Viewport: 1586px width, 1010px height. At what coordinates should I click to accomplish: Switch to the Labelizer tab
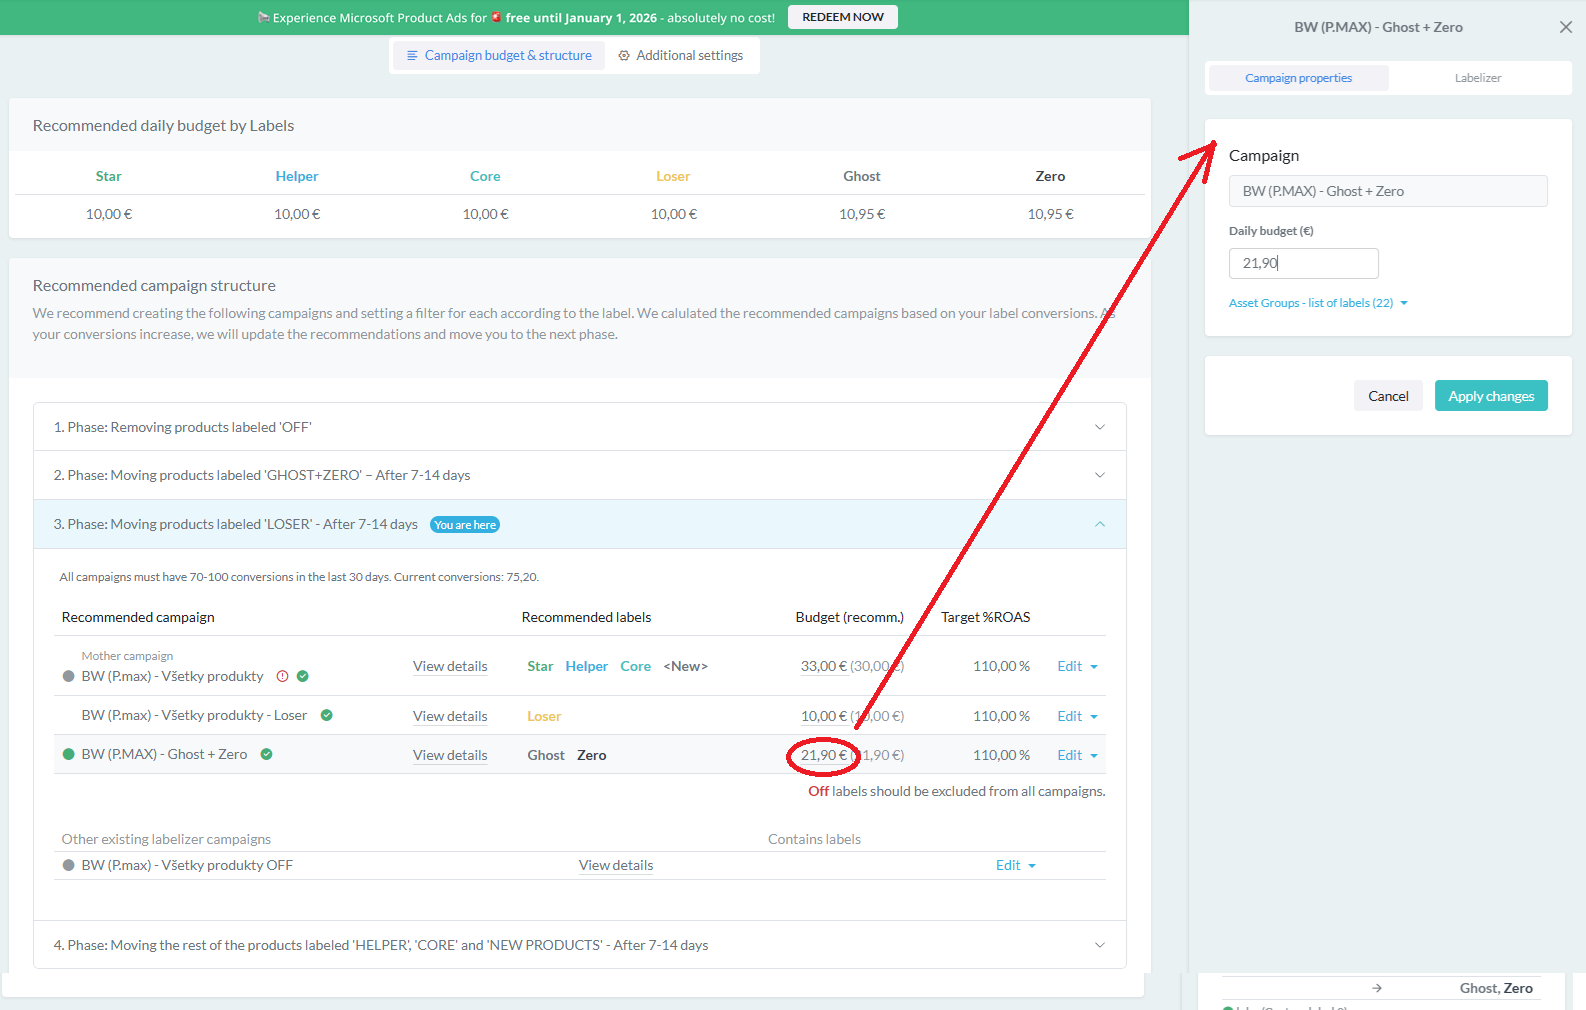pos(1477,78)
